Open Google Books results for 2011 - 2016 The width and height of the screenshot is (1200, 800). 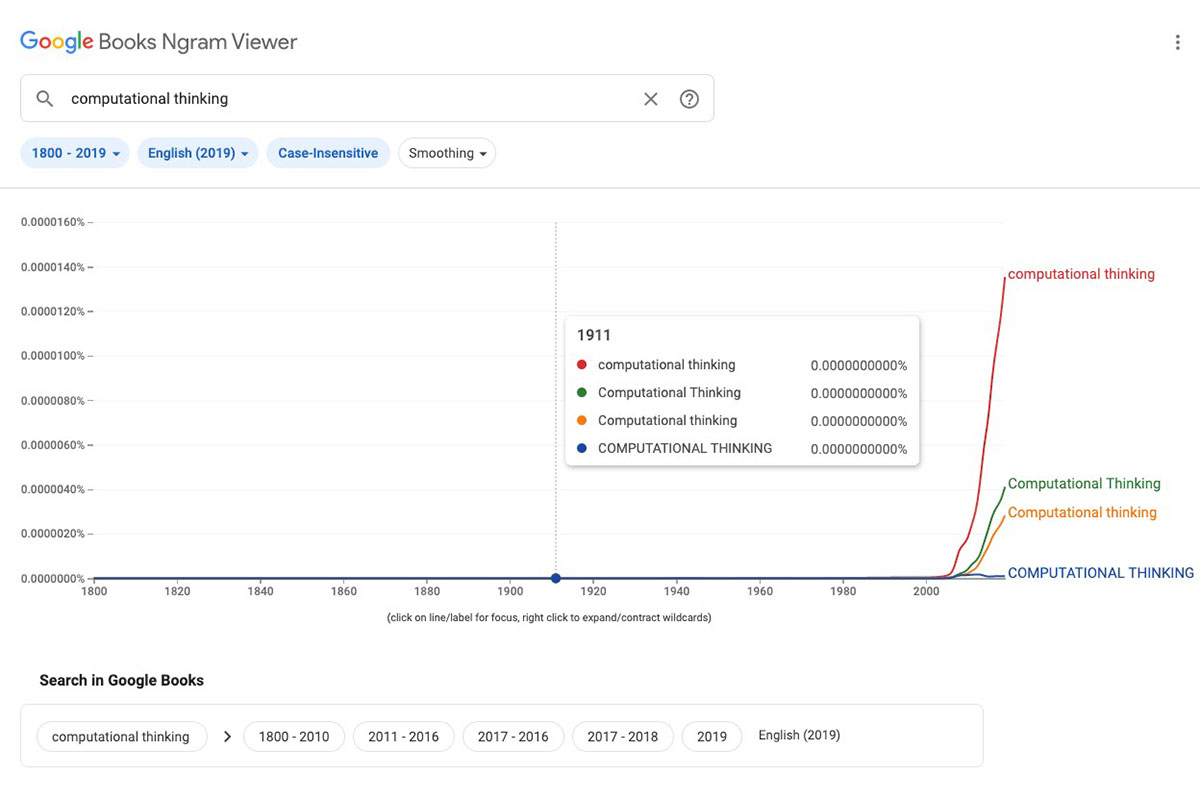[403, 737]
